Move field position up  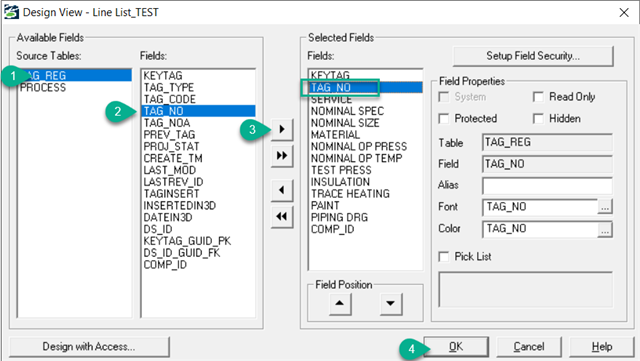pyautogui.click(x=340, y=303)
